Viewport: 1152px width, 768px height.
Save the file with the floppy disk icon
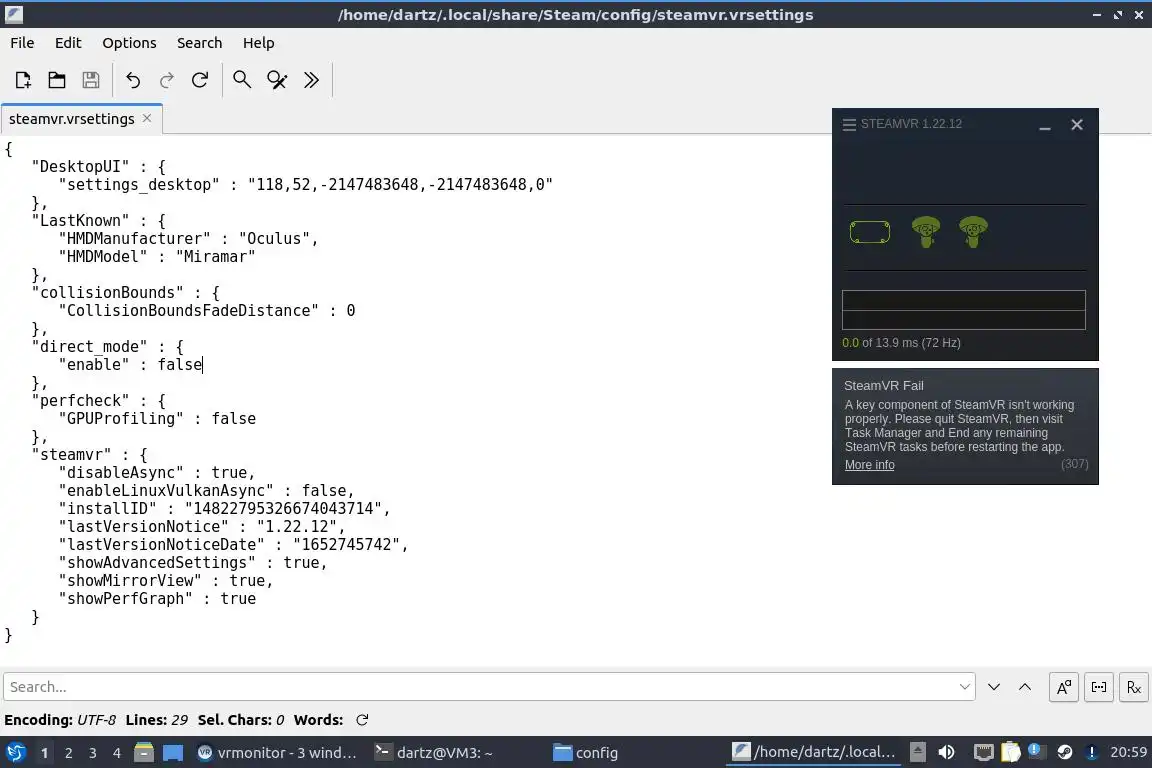click(90, 79)
